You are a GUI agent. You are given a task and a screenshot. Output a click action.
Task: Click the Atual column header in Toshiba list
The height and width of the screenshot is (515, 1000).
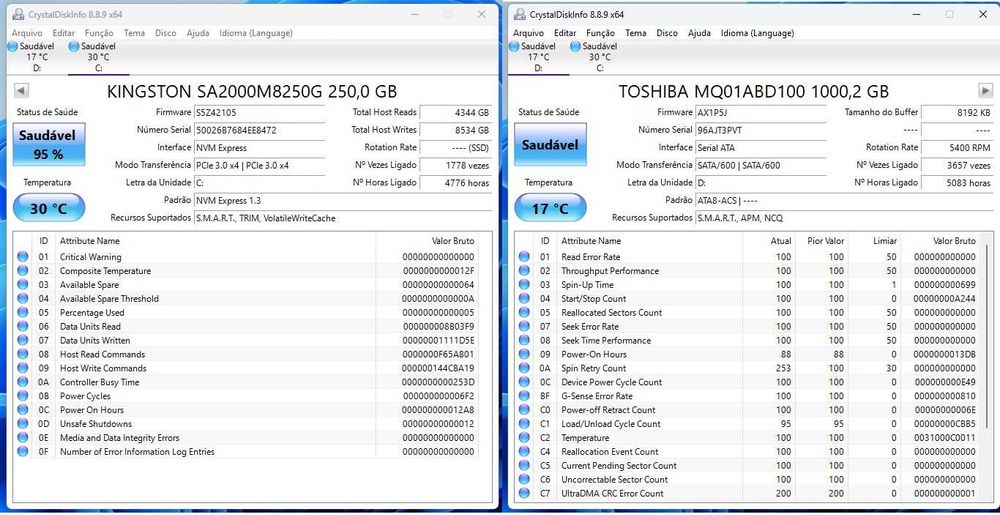(769, 241)
